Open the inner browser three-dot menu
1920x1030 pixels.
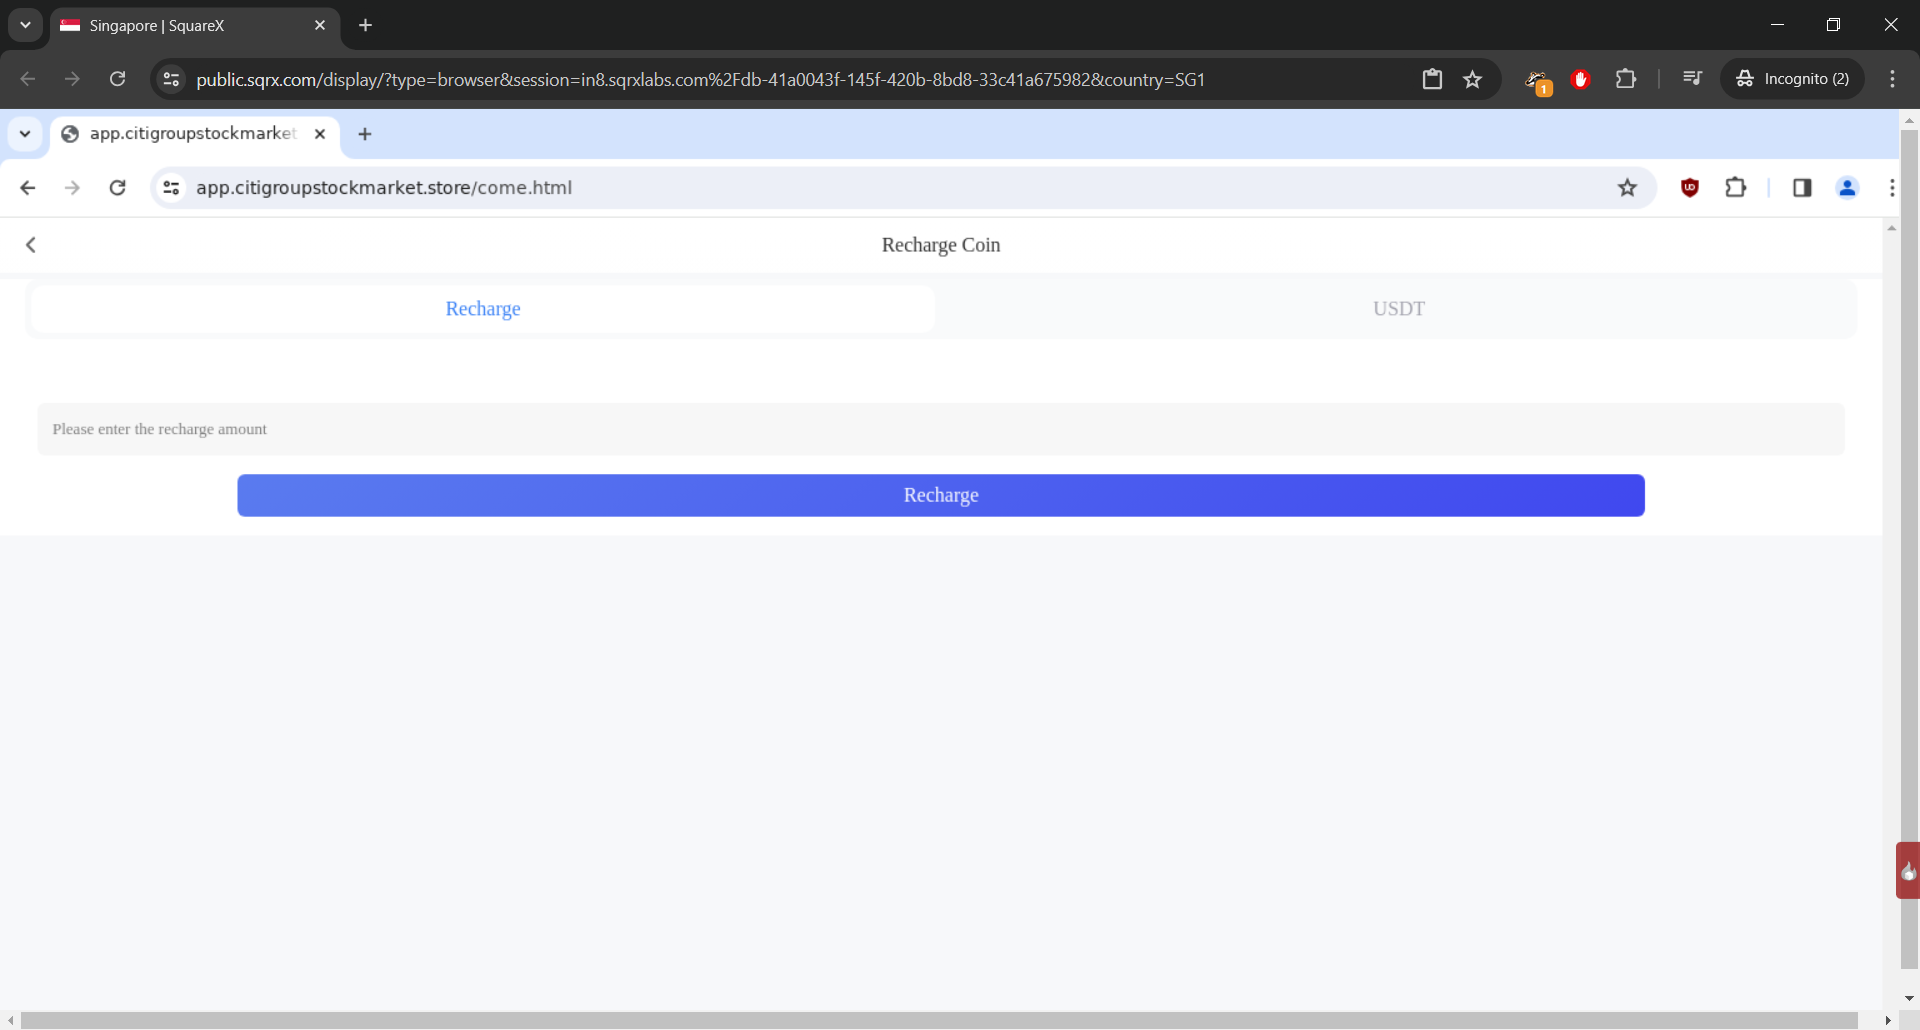(x=1891, y=188)
